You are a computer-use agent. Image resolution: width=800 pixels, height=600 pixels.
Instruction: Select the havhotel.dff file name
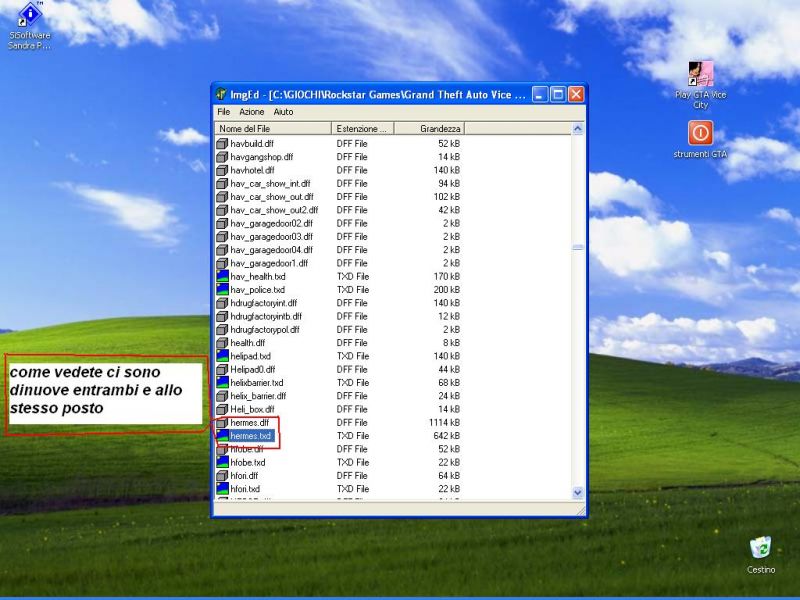[x=252, y=170]
